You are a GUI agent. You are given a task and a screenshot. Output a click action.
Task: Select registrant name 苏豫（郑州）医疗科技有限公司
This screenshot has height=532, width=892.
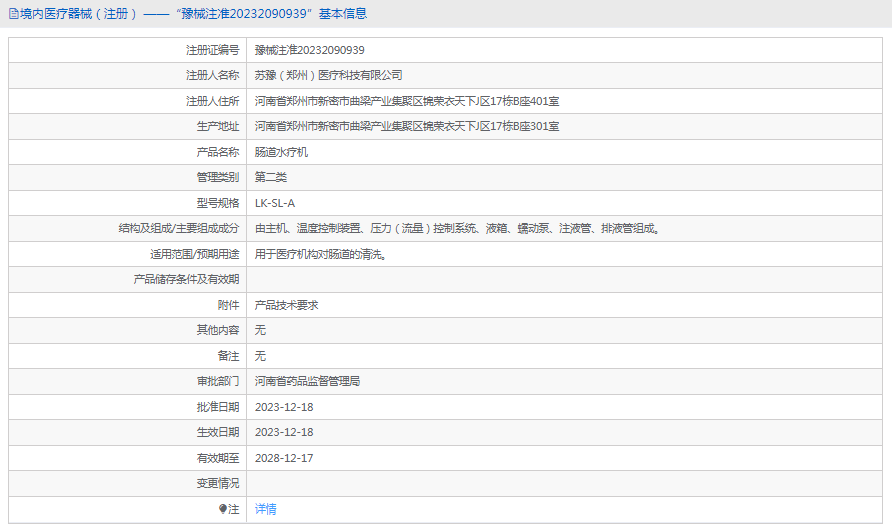[329, 75]
